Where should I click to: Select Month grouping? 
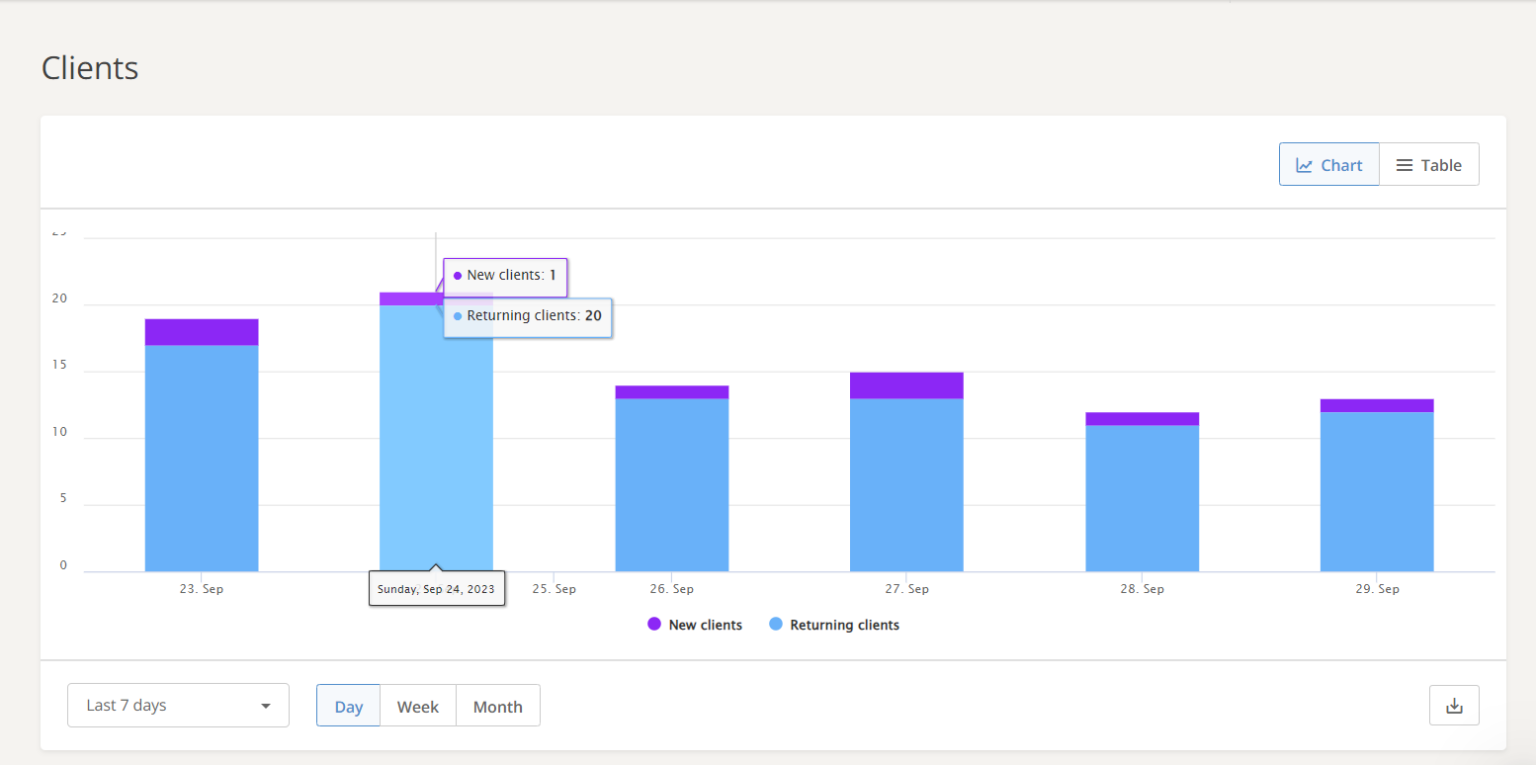pyautogui.click(x=498, y=706)
